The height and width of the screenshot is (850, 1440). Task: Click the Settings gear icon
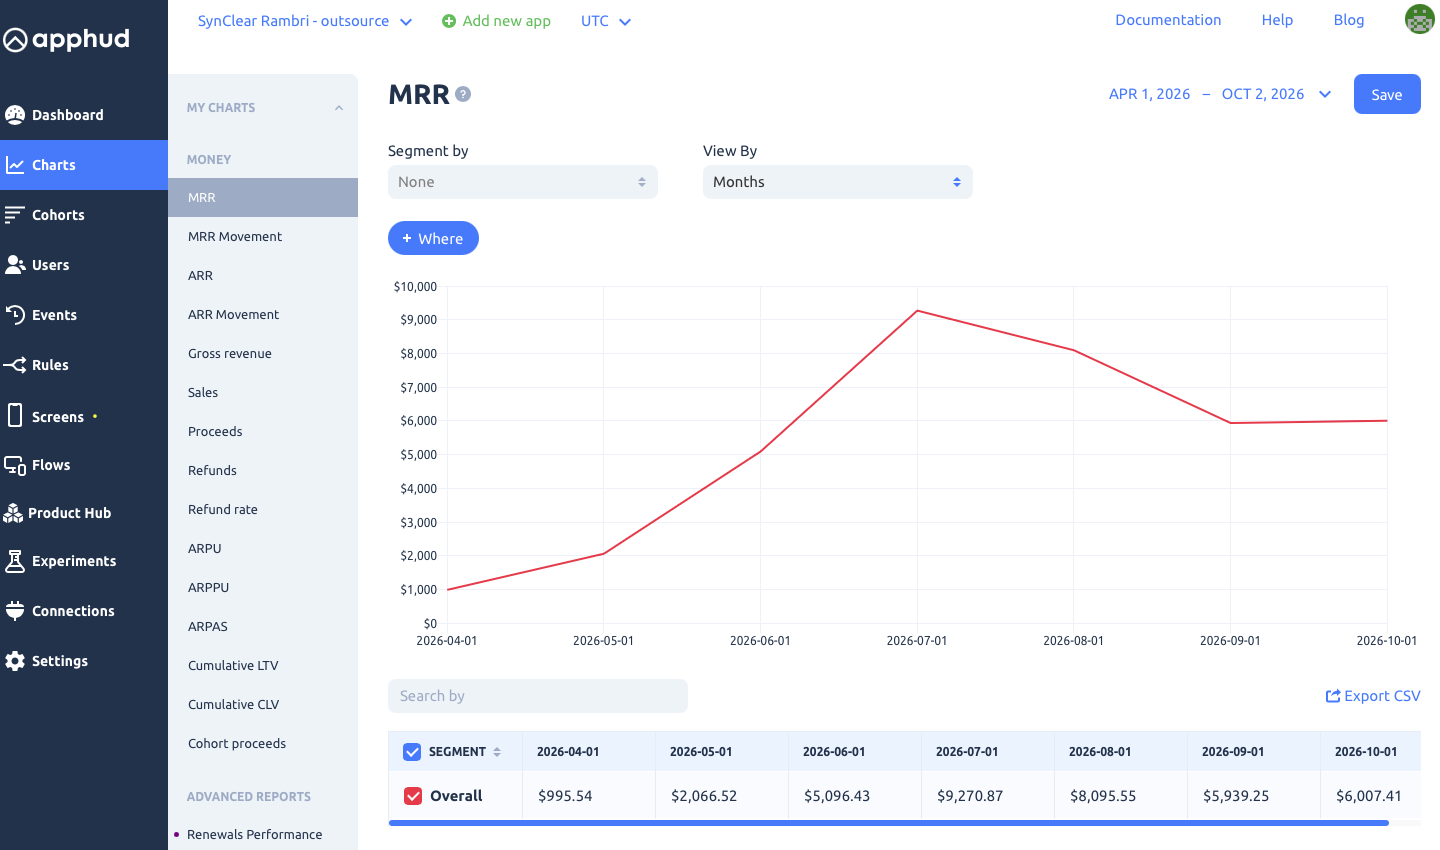[x=15, y=661]
